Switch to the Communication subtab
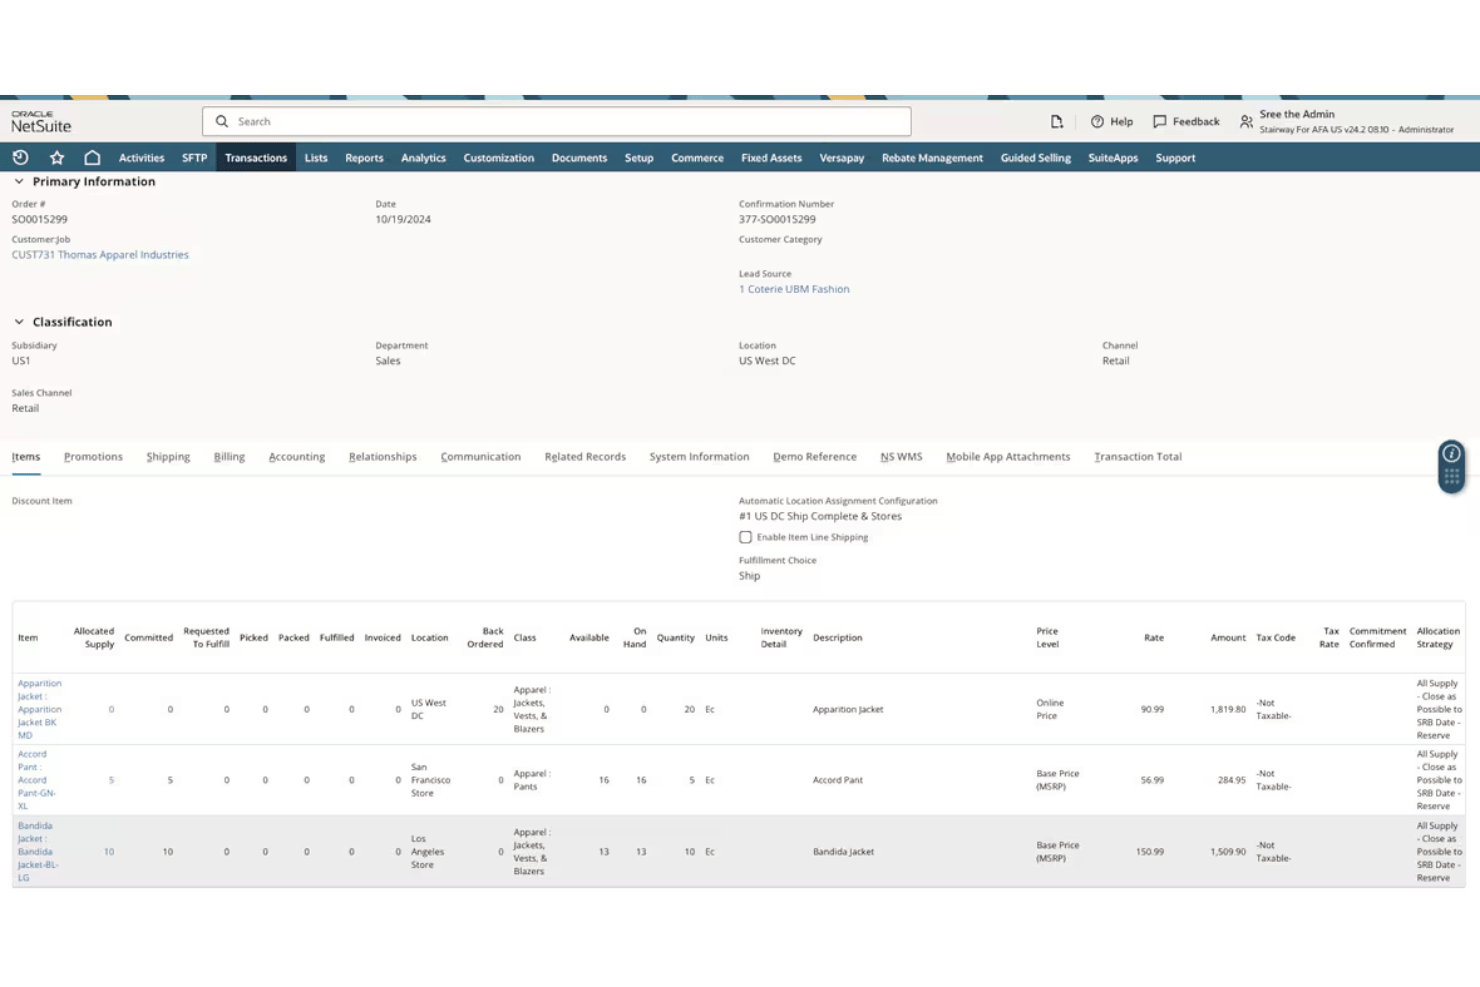Image resolution: width=1480 pixels, height=987 pixels. click(481, 457)
